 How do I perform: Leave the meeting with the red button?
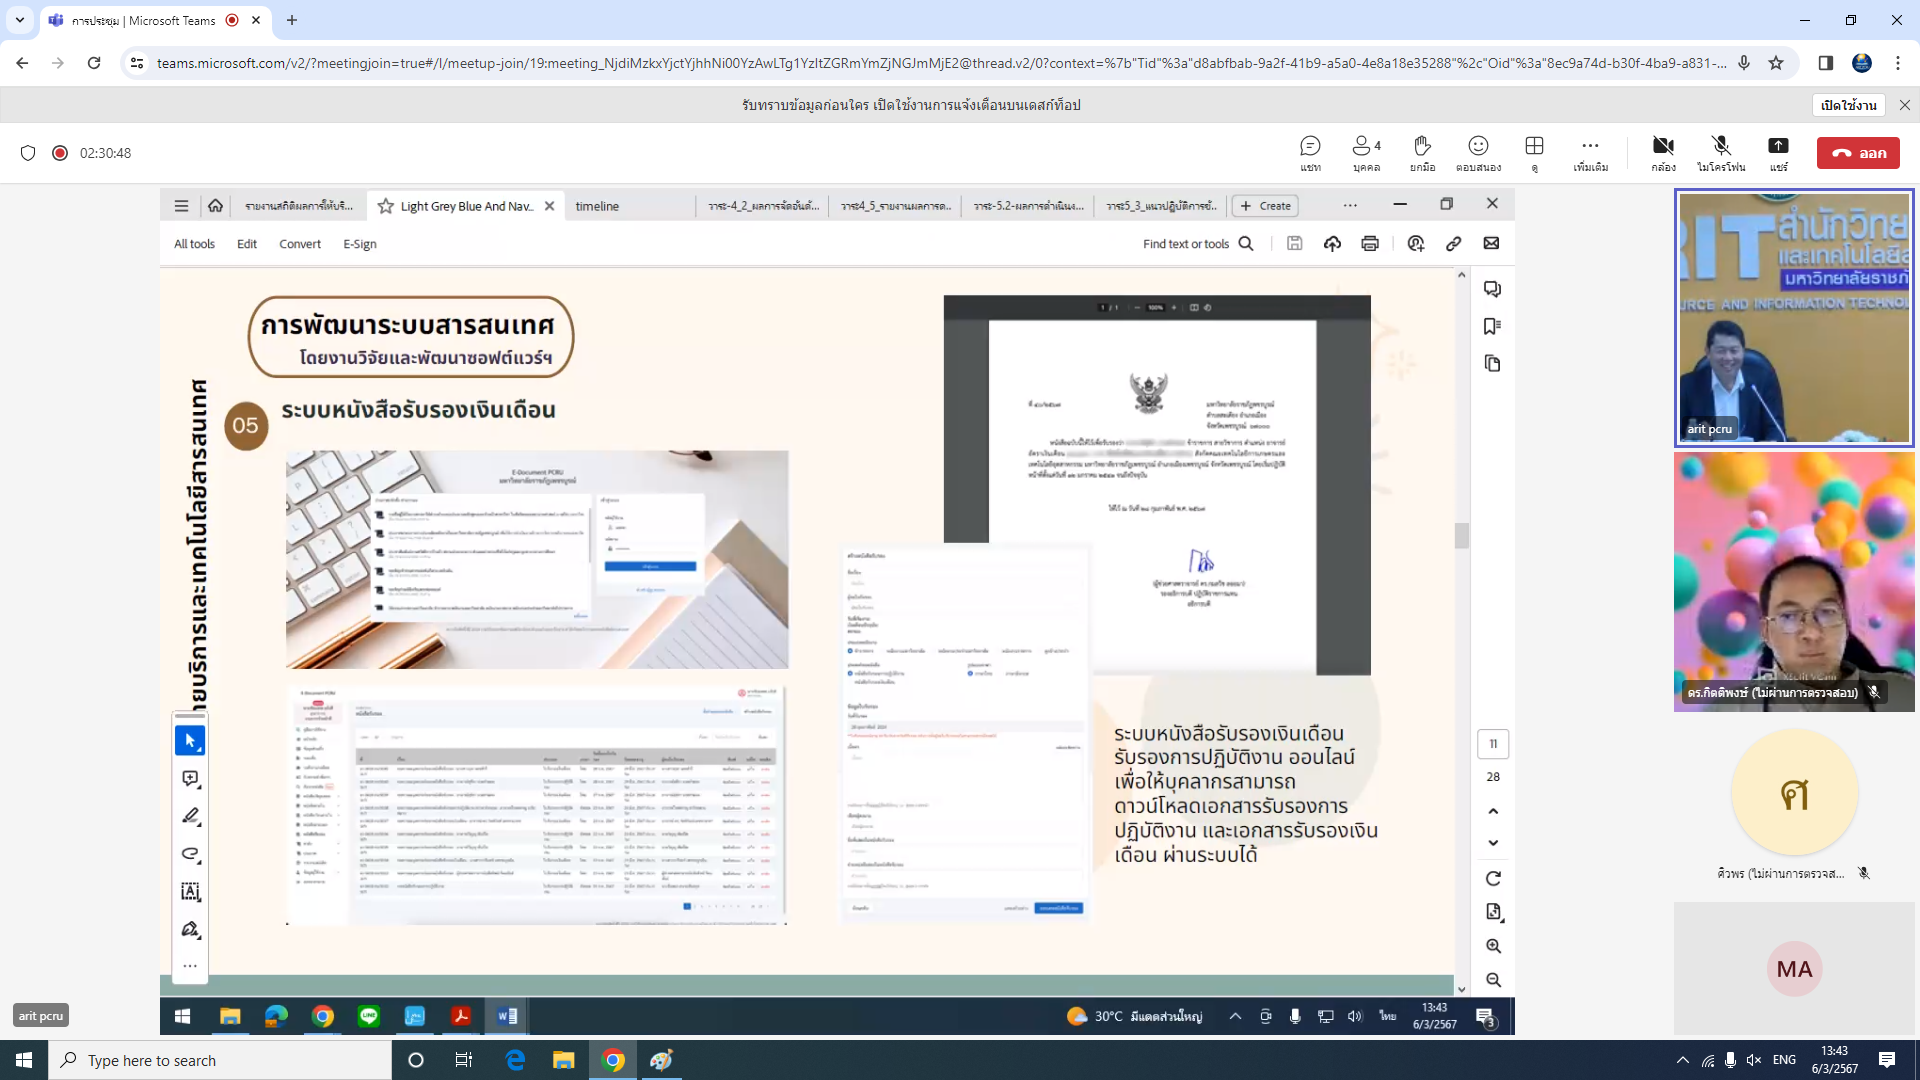[1858, 153]
